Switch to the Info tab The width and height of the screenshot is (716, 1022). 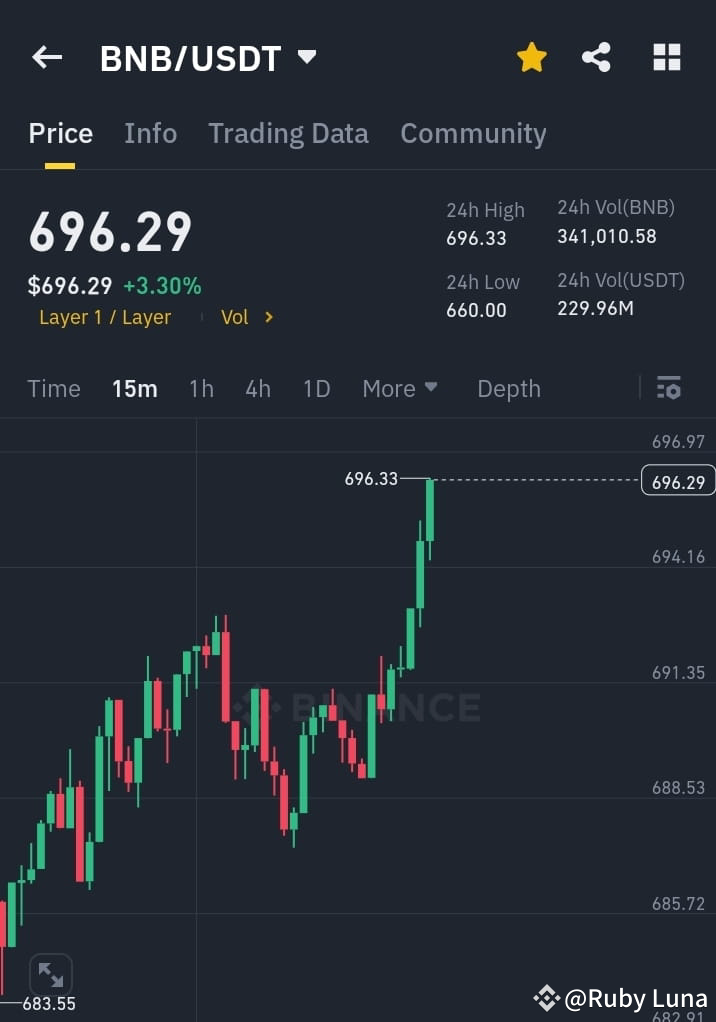[x=150, y=133]
